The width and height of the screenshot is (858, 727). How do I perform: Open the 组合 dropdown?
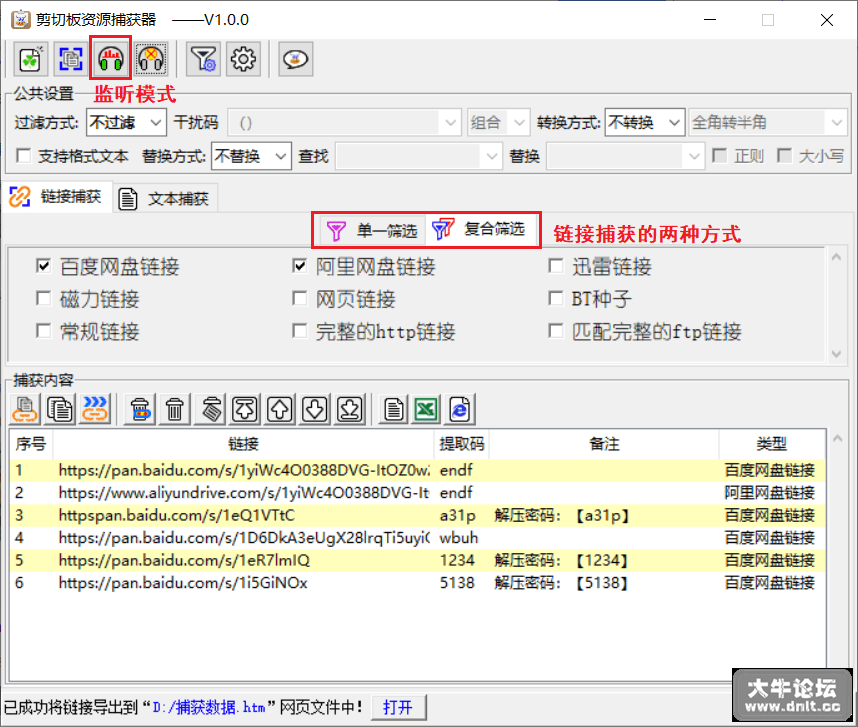tap(498, 123)
